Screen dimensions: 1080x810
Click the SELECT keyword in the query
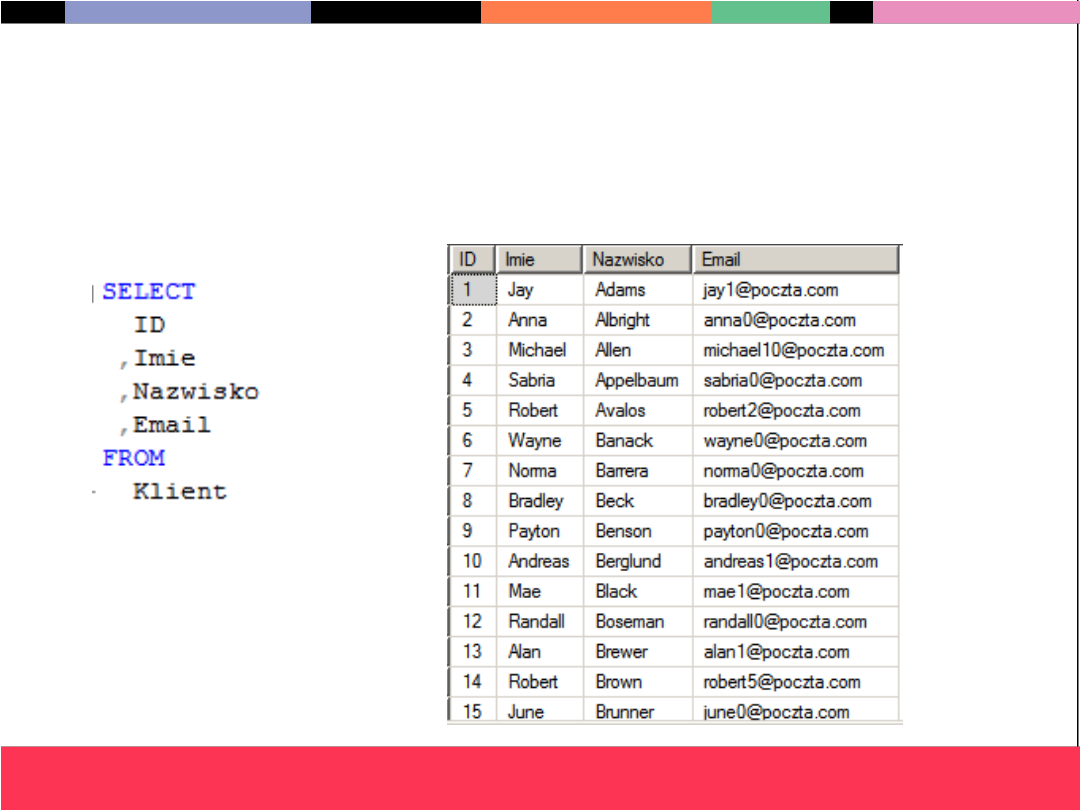[149, 292]
